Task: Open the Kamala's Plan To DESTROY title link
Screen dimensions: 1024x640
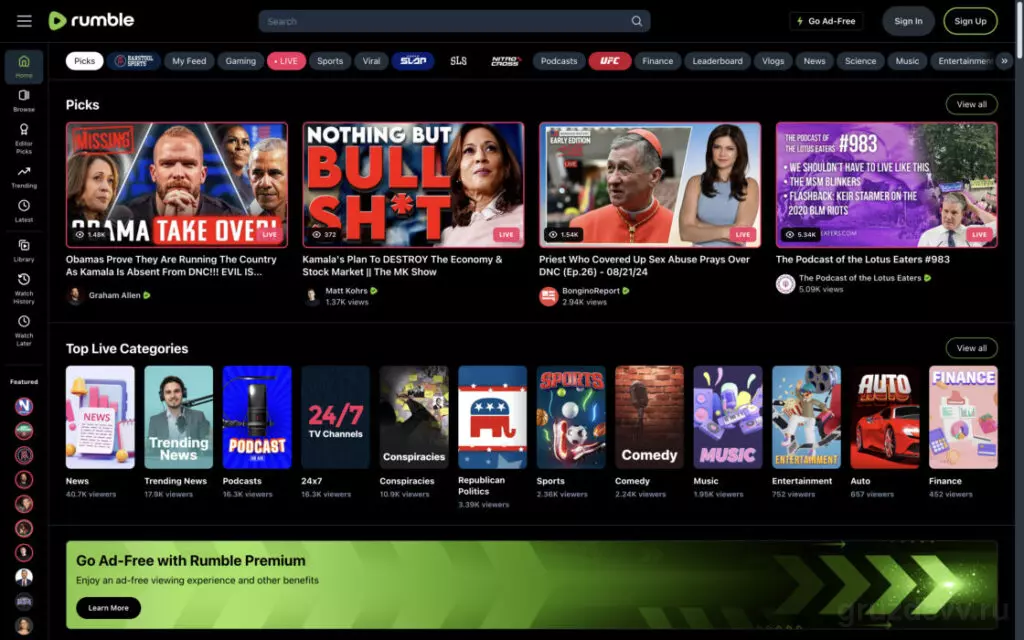Action: (x=402, y=266)
